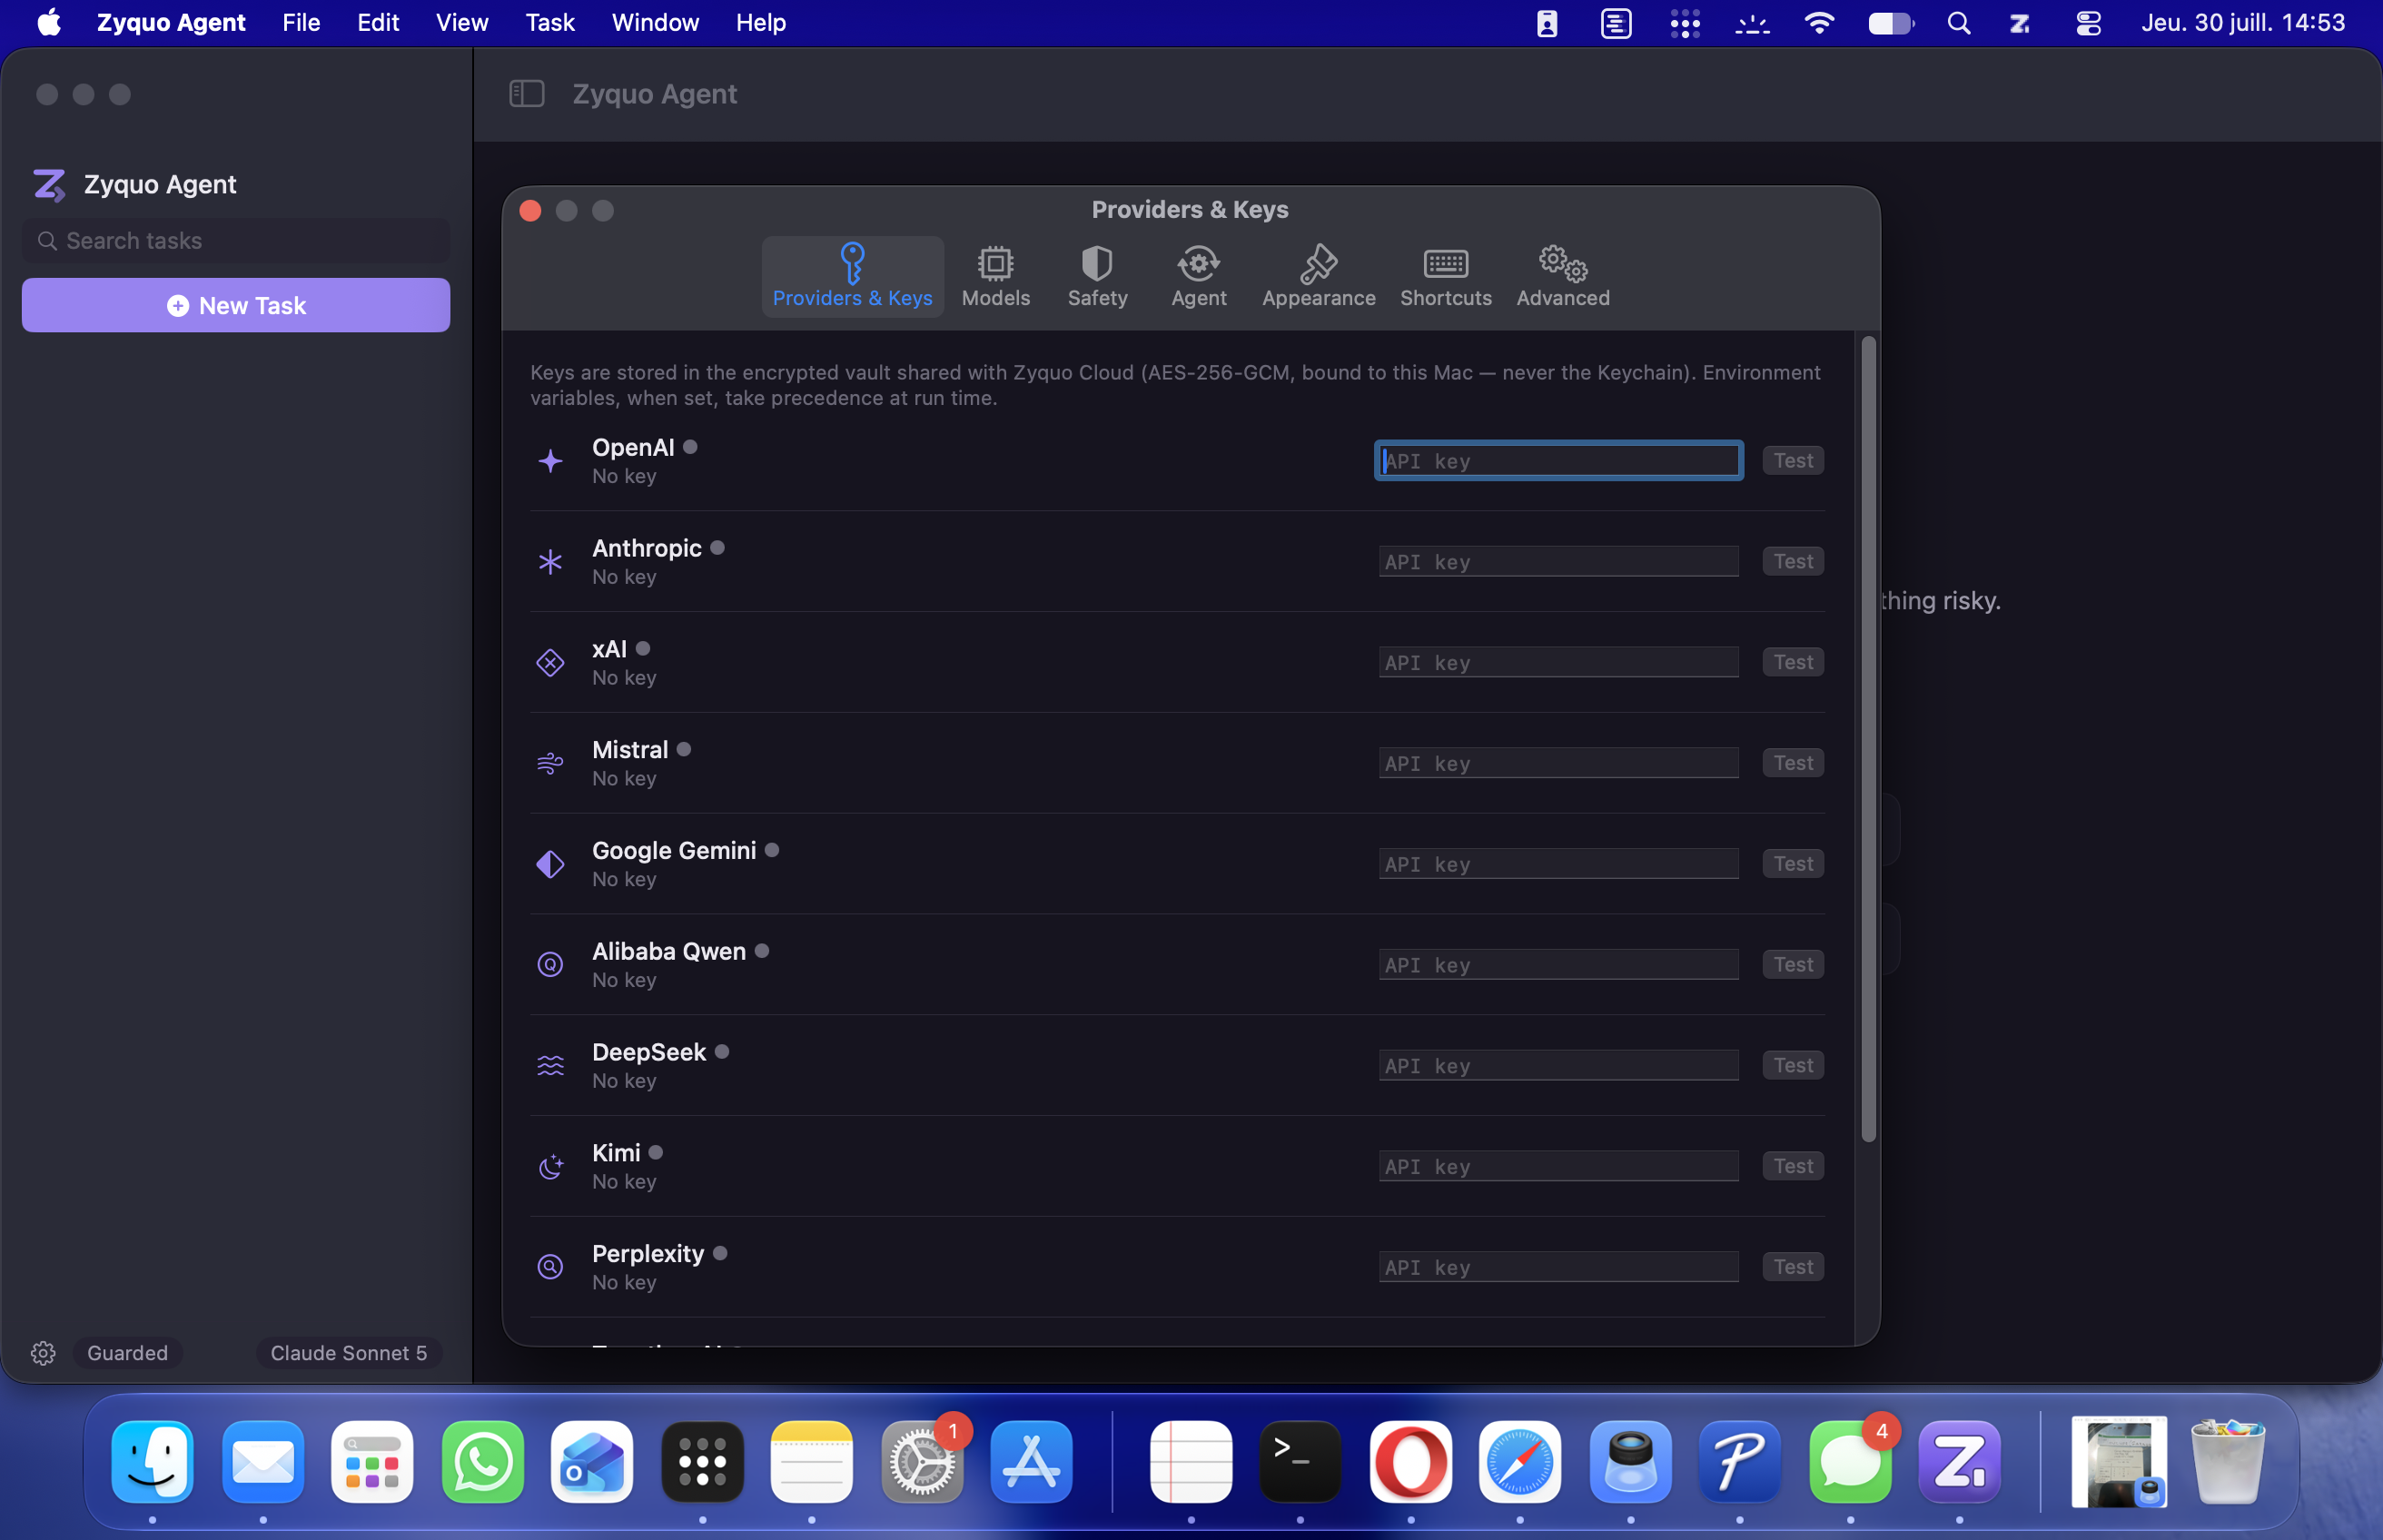Open System Settings from the Dock
Viewport: 2383px width, 1540px height.
click(x=922, y=1461)
